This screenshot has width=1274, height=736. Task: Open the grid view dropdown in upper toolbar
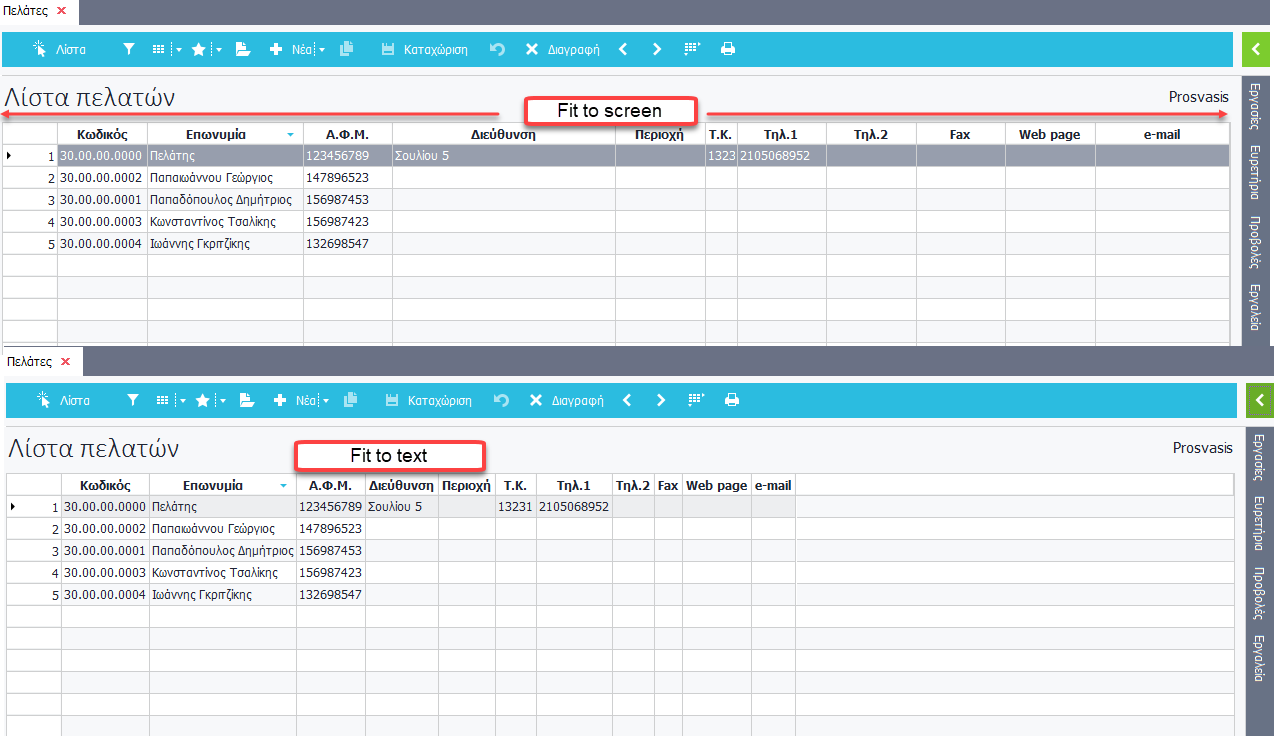click(180, 49)
